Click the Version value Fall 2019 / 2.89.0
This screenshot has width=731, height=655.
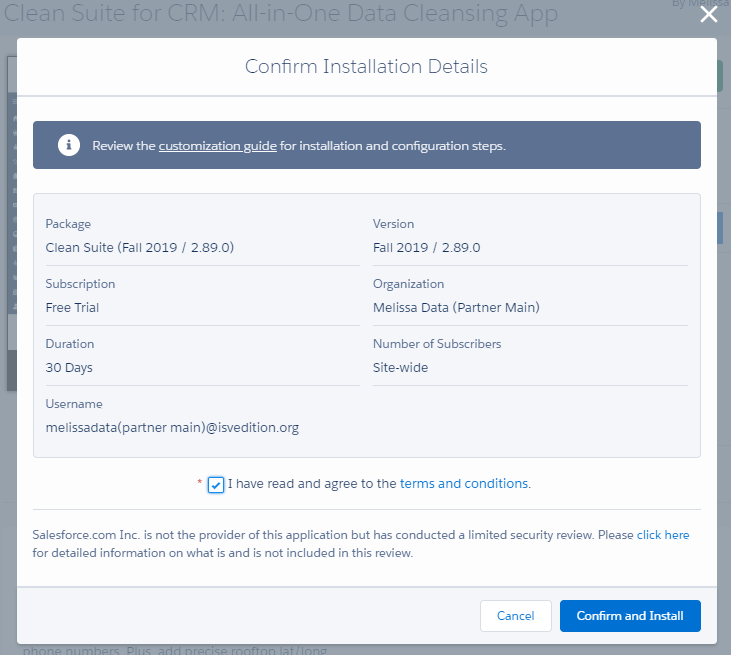click(426, 248)
